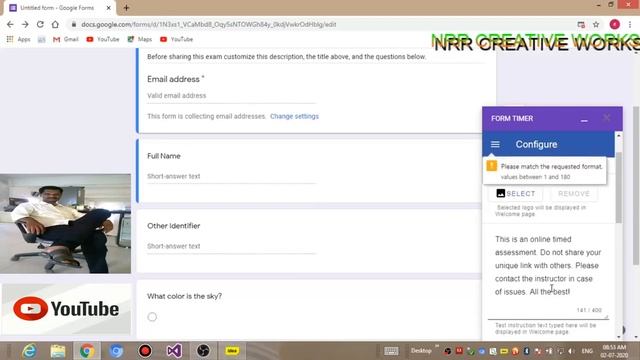Reload the Google Forms page

40,24
